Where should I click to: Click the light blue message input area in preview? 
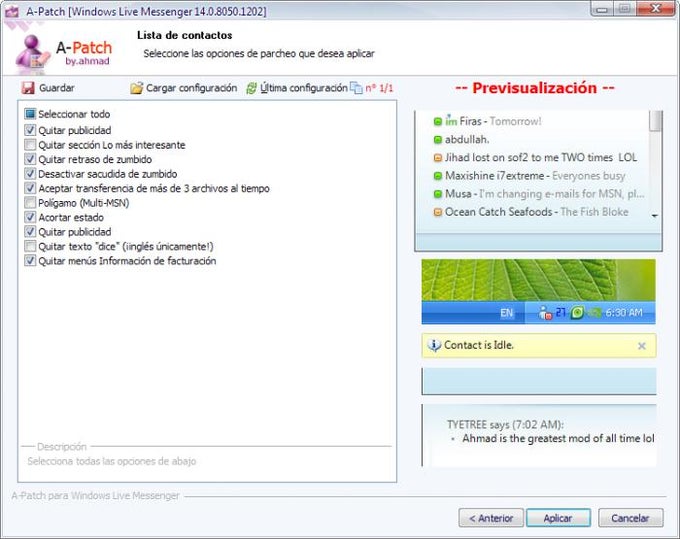point(539,382)
